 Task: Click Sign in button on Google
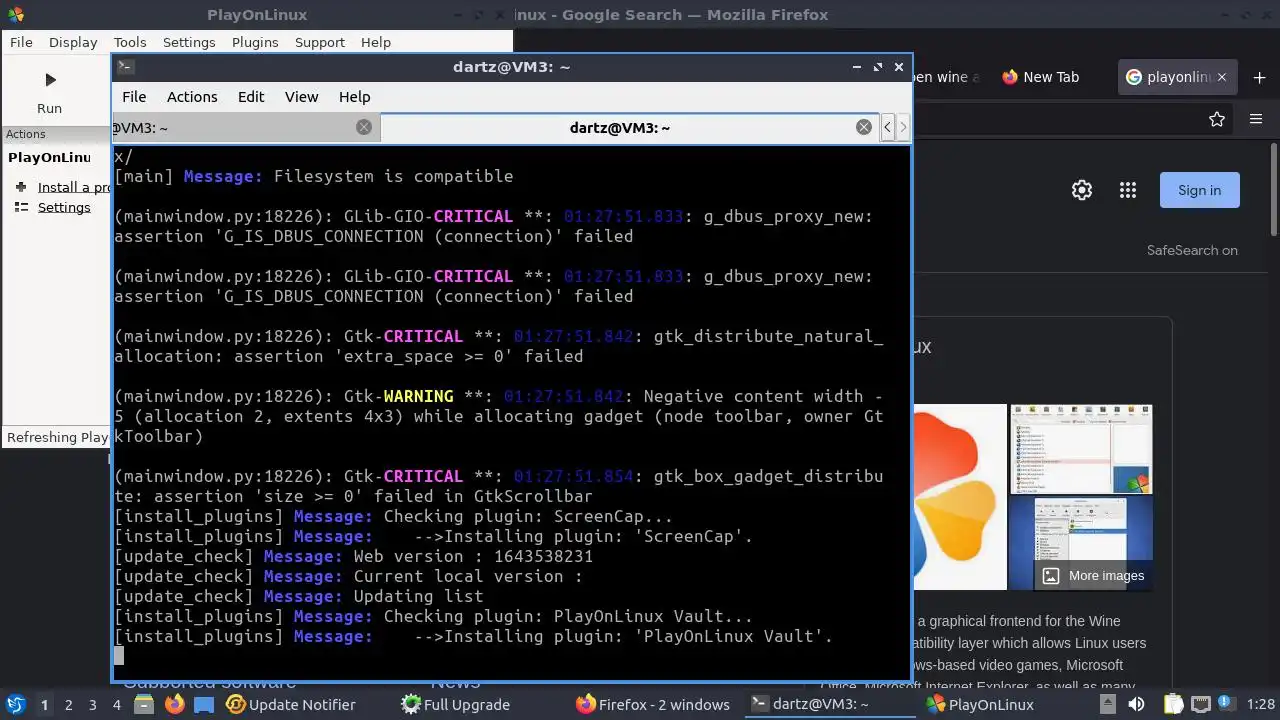(1199, 190)
